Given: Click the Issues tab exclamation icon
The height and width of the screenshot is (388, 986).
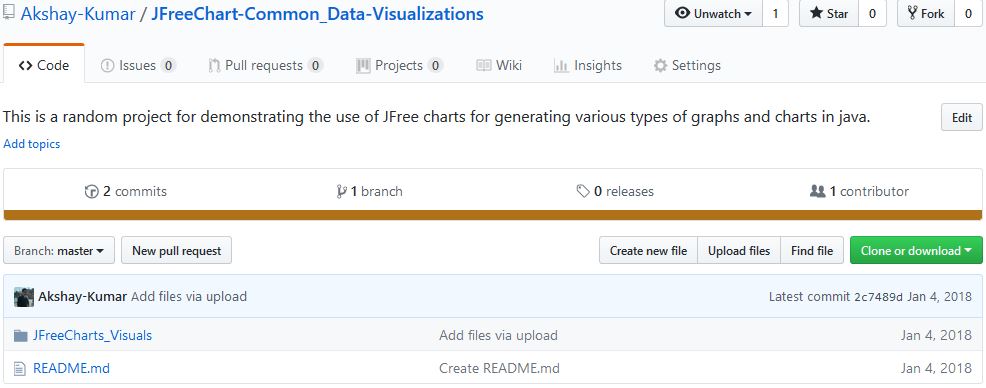Looking at the screenshot, I should 108,65.
